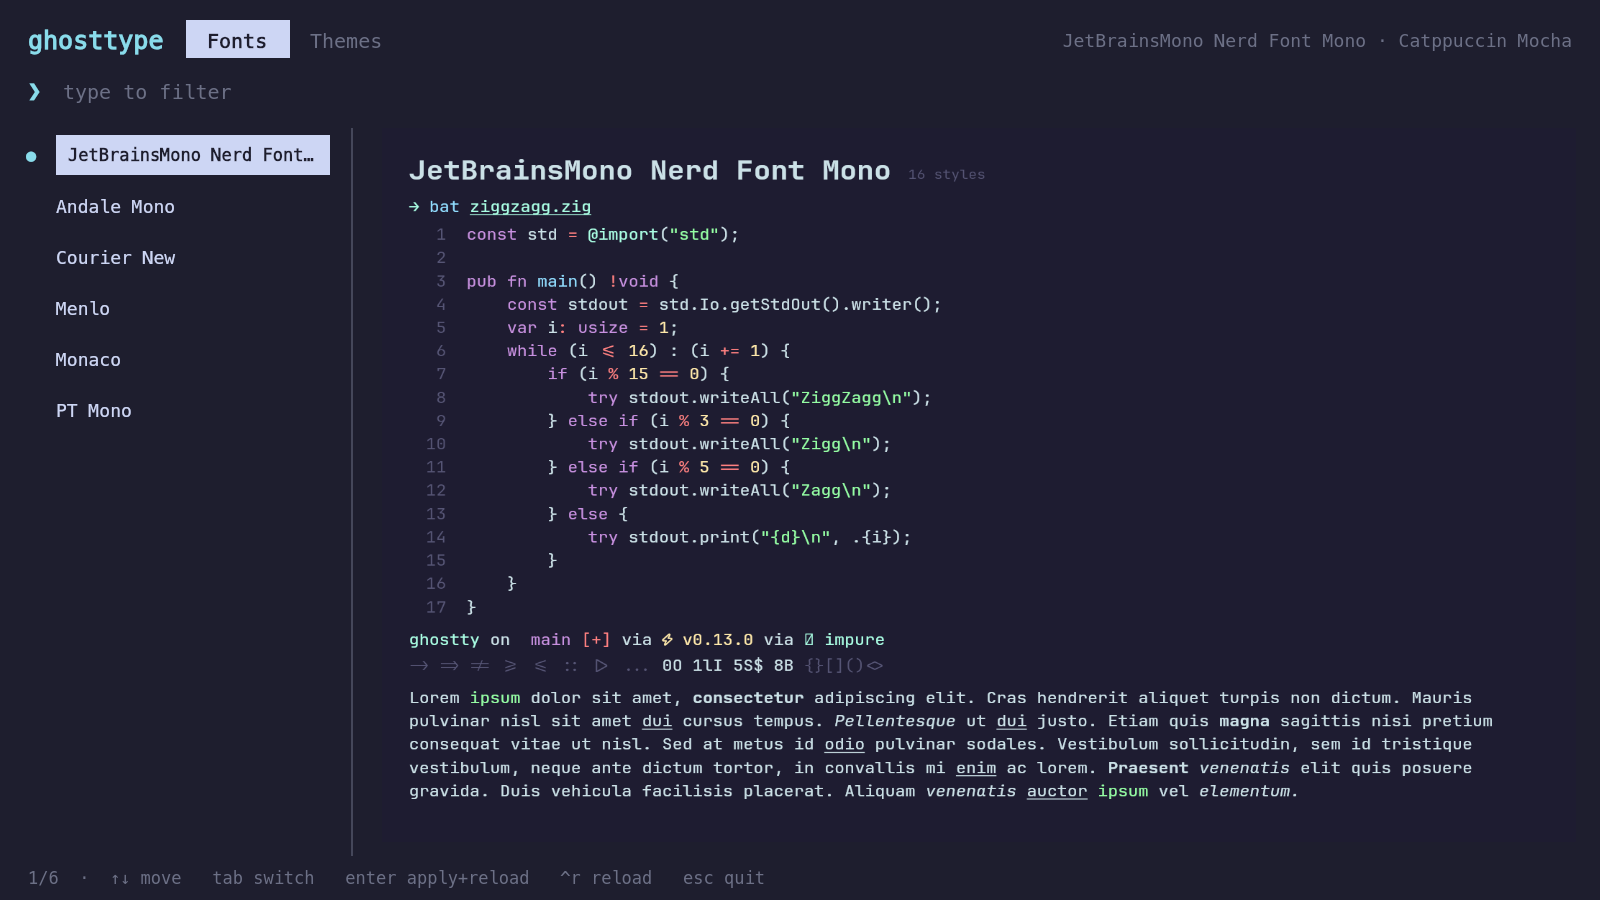Image resolution: width=1600 pixels, height=900 pixels.
Task: Pick the Monaco font entry
Action: (88, 359)
